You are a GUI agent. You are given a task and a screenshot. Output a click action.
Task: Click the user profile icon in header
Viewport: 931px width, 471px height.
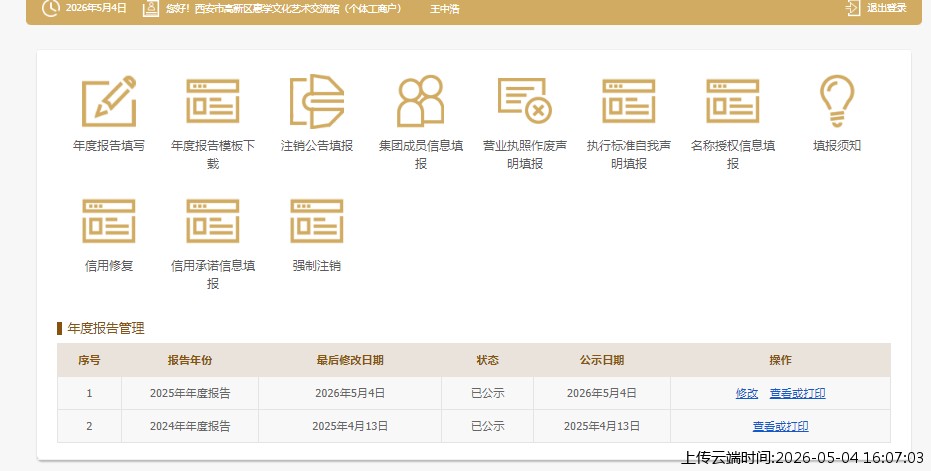(151, 8)
